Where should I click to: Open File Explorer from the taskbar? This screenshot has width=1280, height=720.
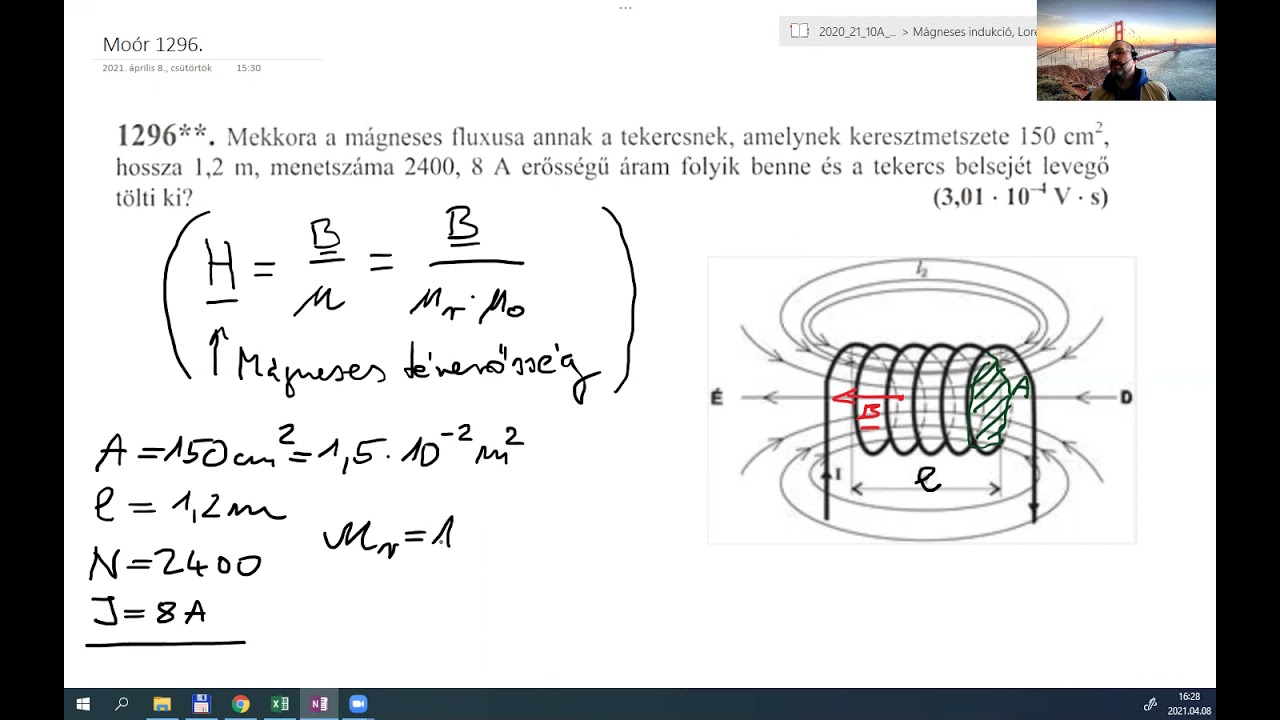(x=162, y=704)
